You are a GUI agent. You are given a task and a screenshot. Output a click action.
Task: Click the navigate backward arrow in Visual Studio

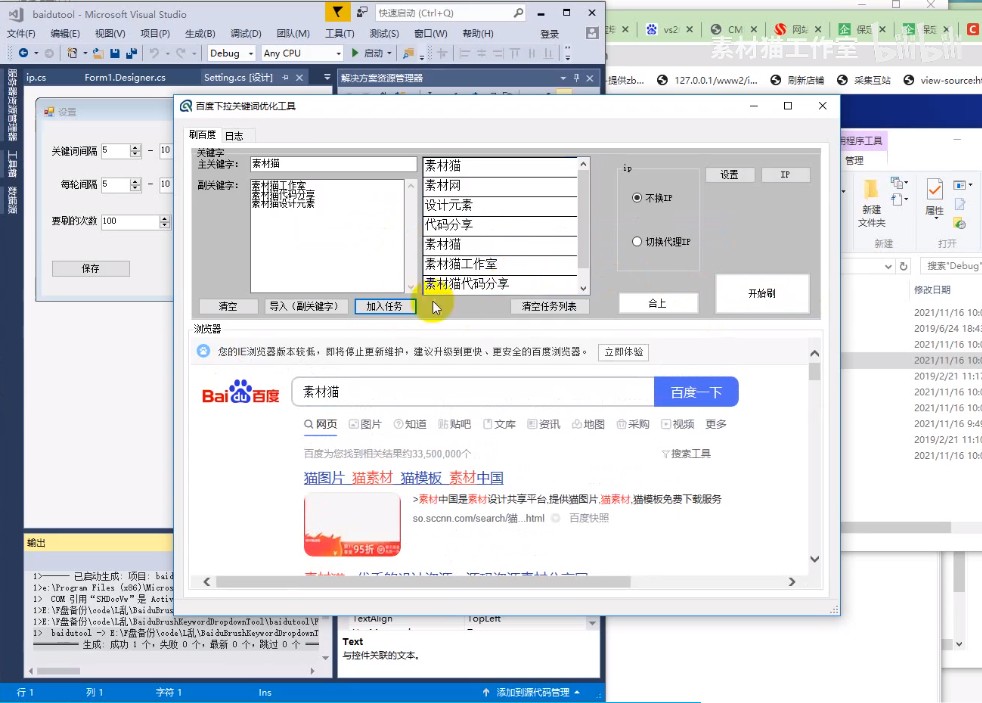click(23, 53)
